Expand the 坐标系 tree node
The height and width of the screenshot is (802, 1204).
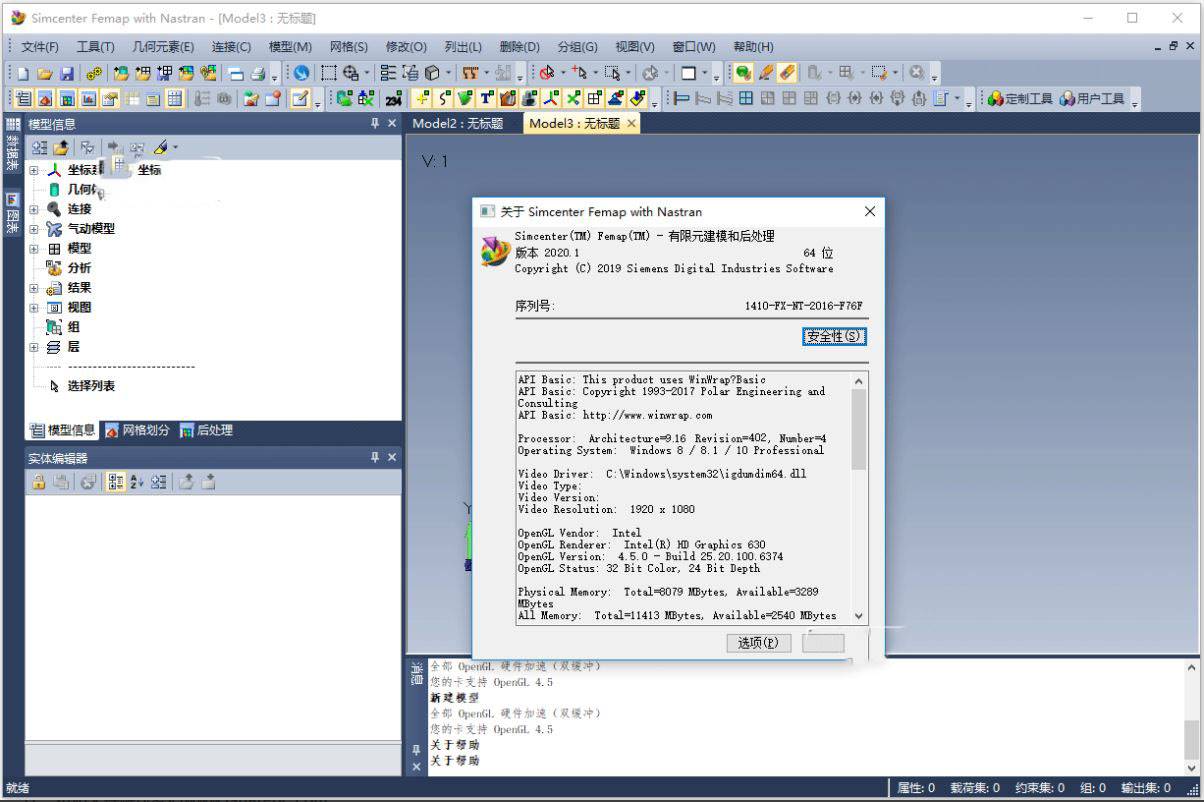34,170
